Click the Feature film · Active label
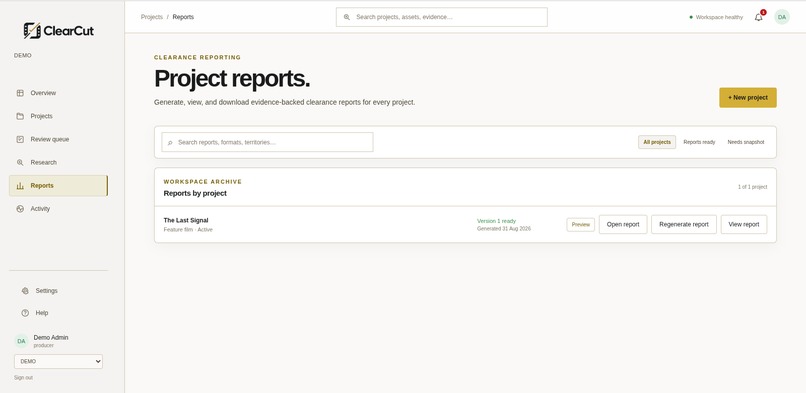The image size is (806, 393). (x=188, y=230)
